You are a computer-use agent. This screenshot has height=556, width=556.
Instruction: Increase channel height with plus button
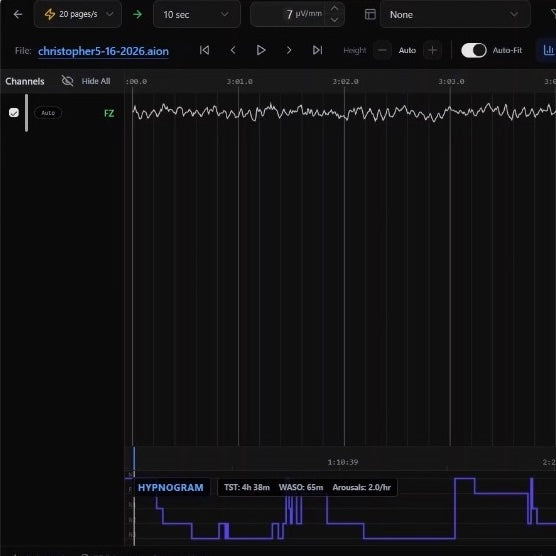click(432, 50)
